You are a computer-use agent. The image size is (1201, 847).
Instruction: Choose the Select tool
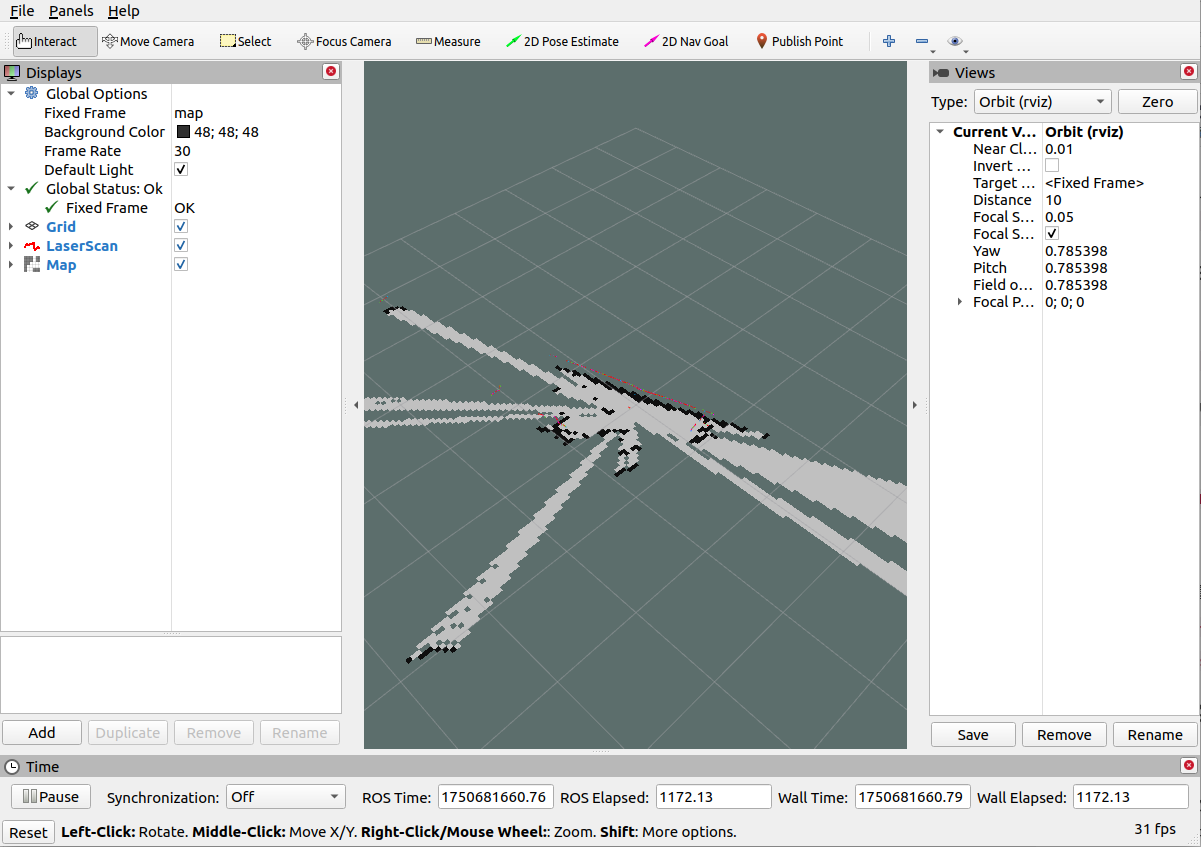(x=246, y=41)
